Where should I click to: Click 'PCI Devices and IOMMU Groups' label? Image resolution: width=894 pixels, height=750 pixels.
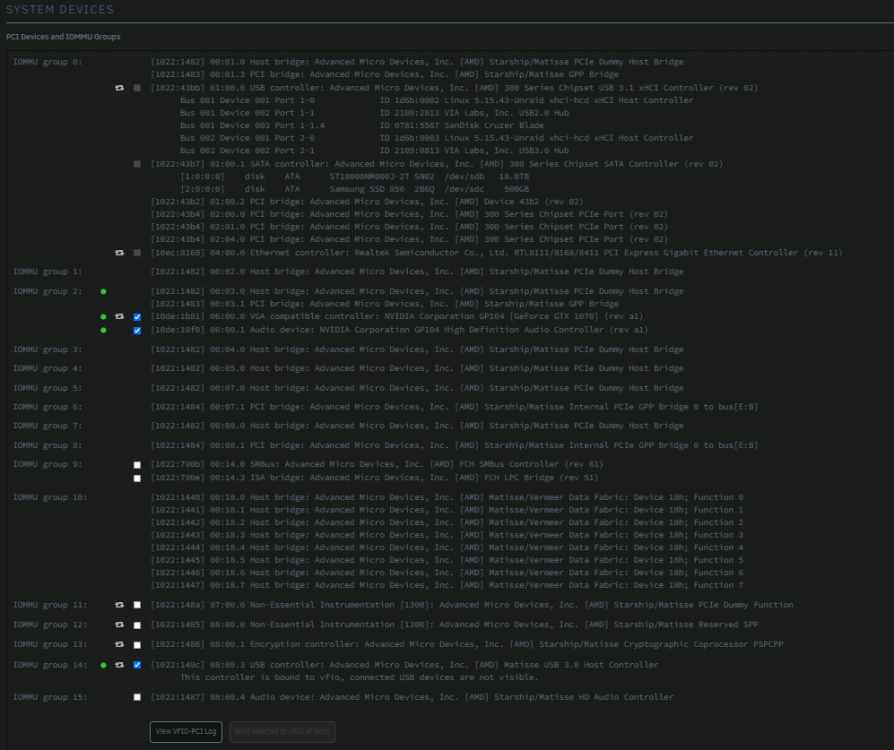63,37
